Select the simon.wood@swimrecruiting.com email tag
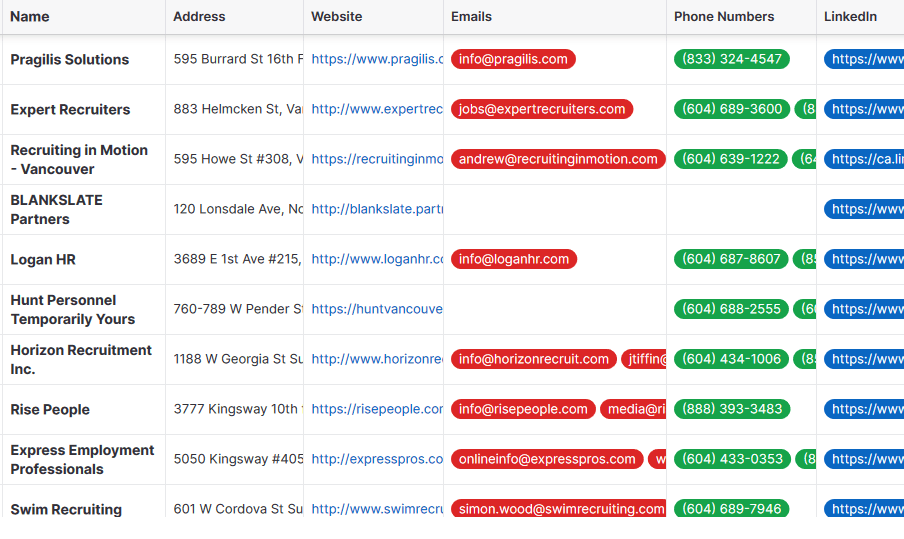This screenshot has width=904, height=539. click(559, 508)
